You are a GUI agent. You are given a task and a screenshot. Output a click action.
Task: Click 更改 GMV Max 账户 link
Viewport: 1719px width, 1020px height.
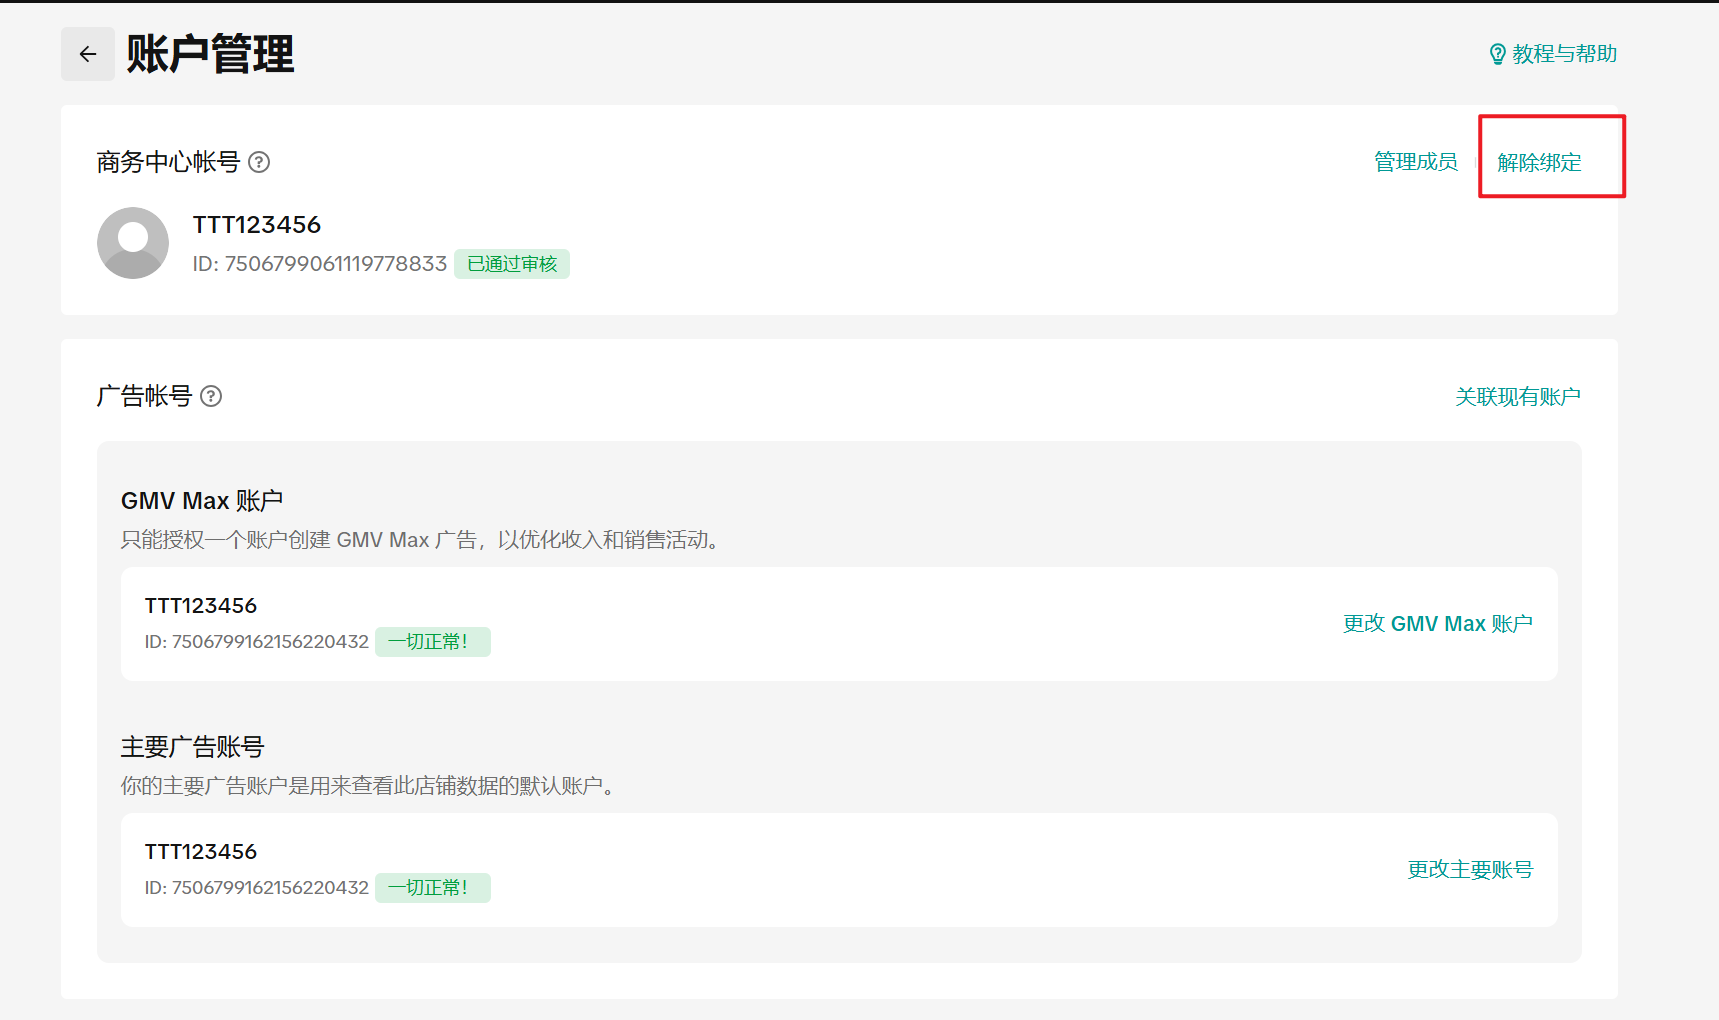(1437, 624)
